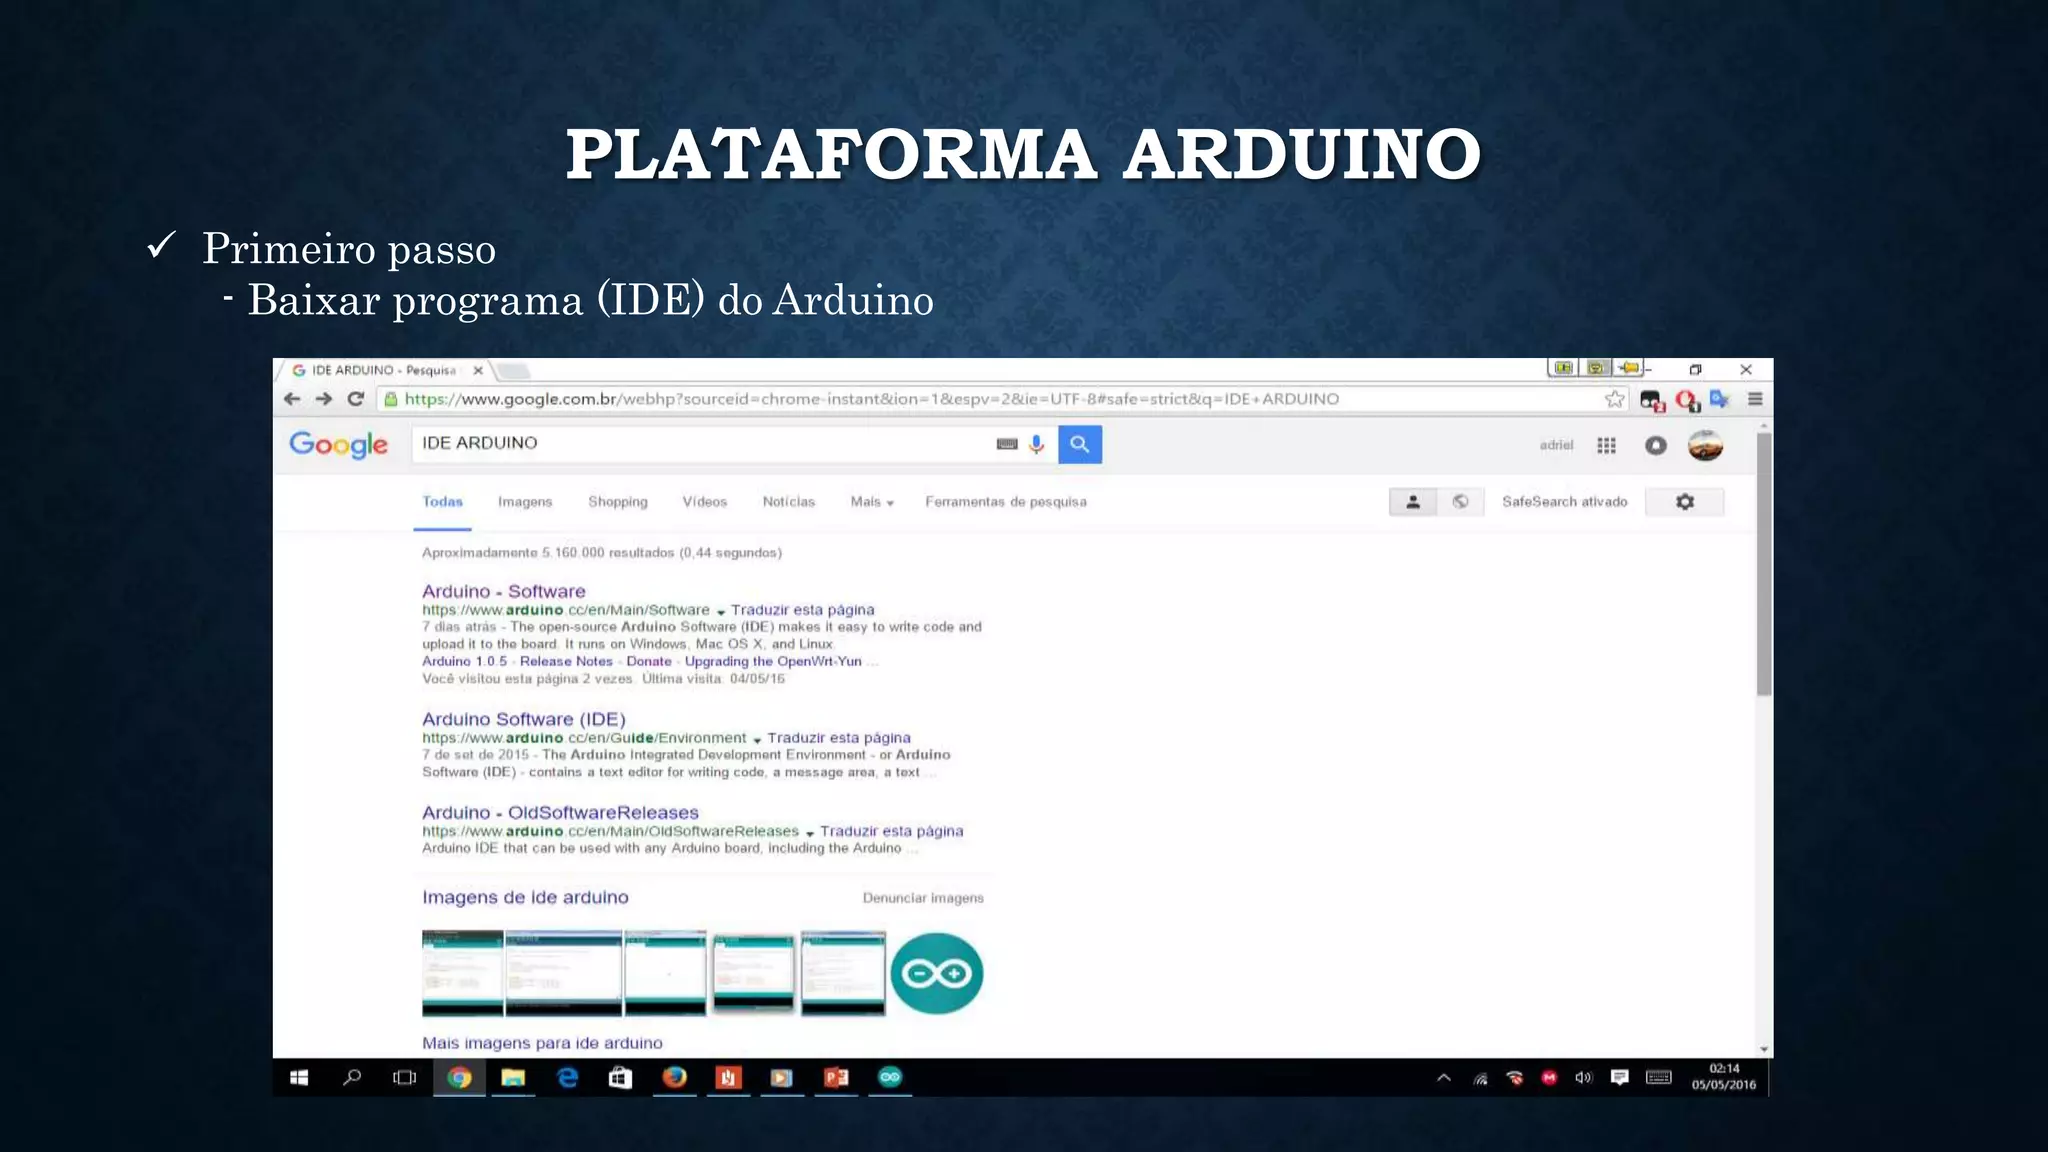The width and height of the screenshot is (2048, 1152).
Task: Show hidden system tray icons chevron
Action: pyautogui.click(x=1444, y=1077)
